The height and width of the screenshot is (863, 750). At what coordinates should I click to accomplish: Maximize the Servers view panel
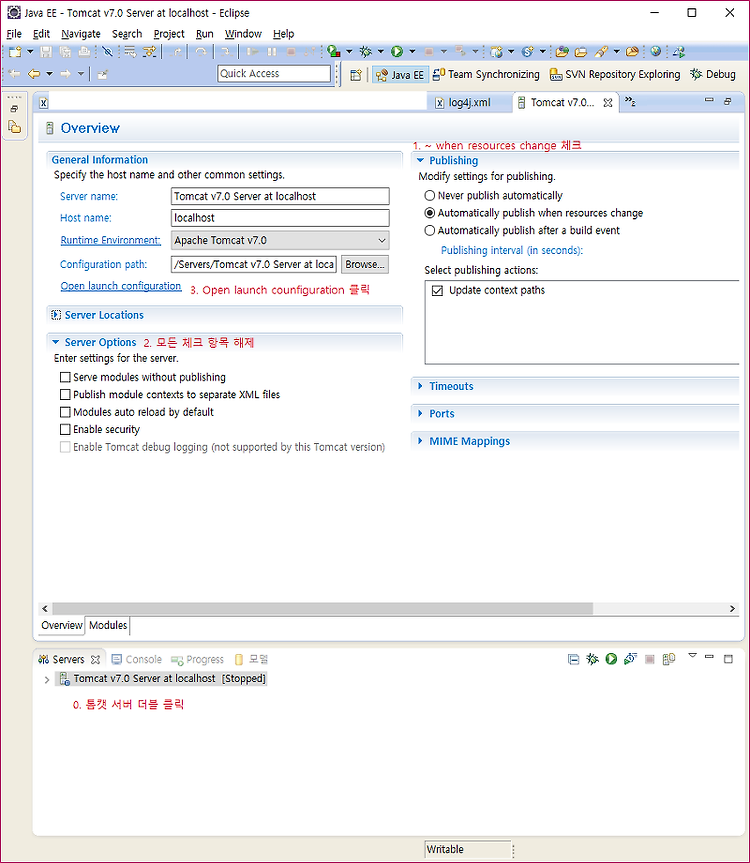pos(728,659)
